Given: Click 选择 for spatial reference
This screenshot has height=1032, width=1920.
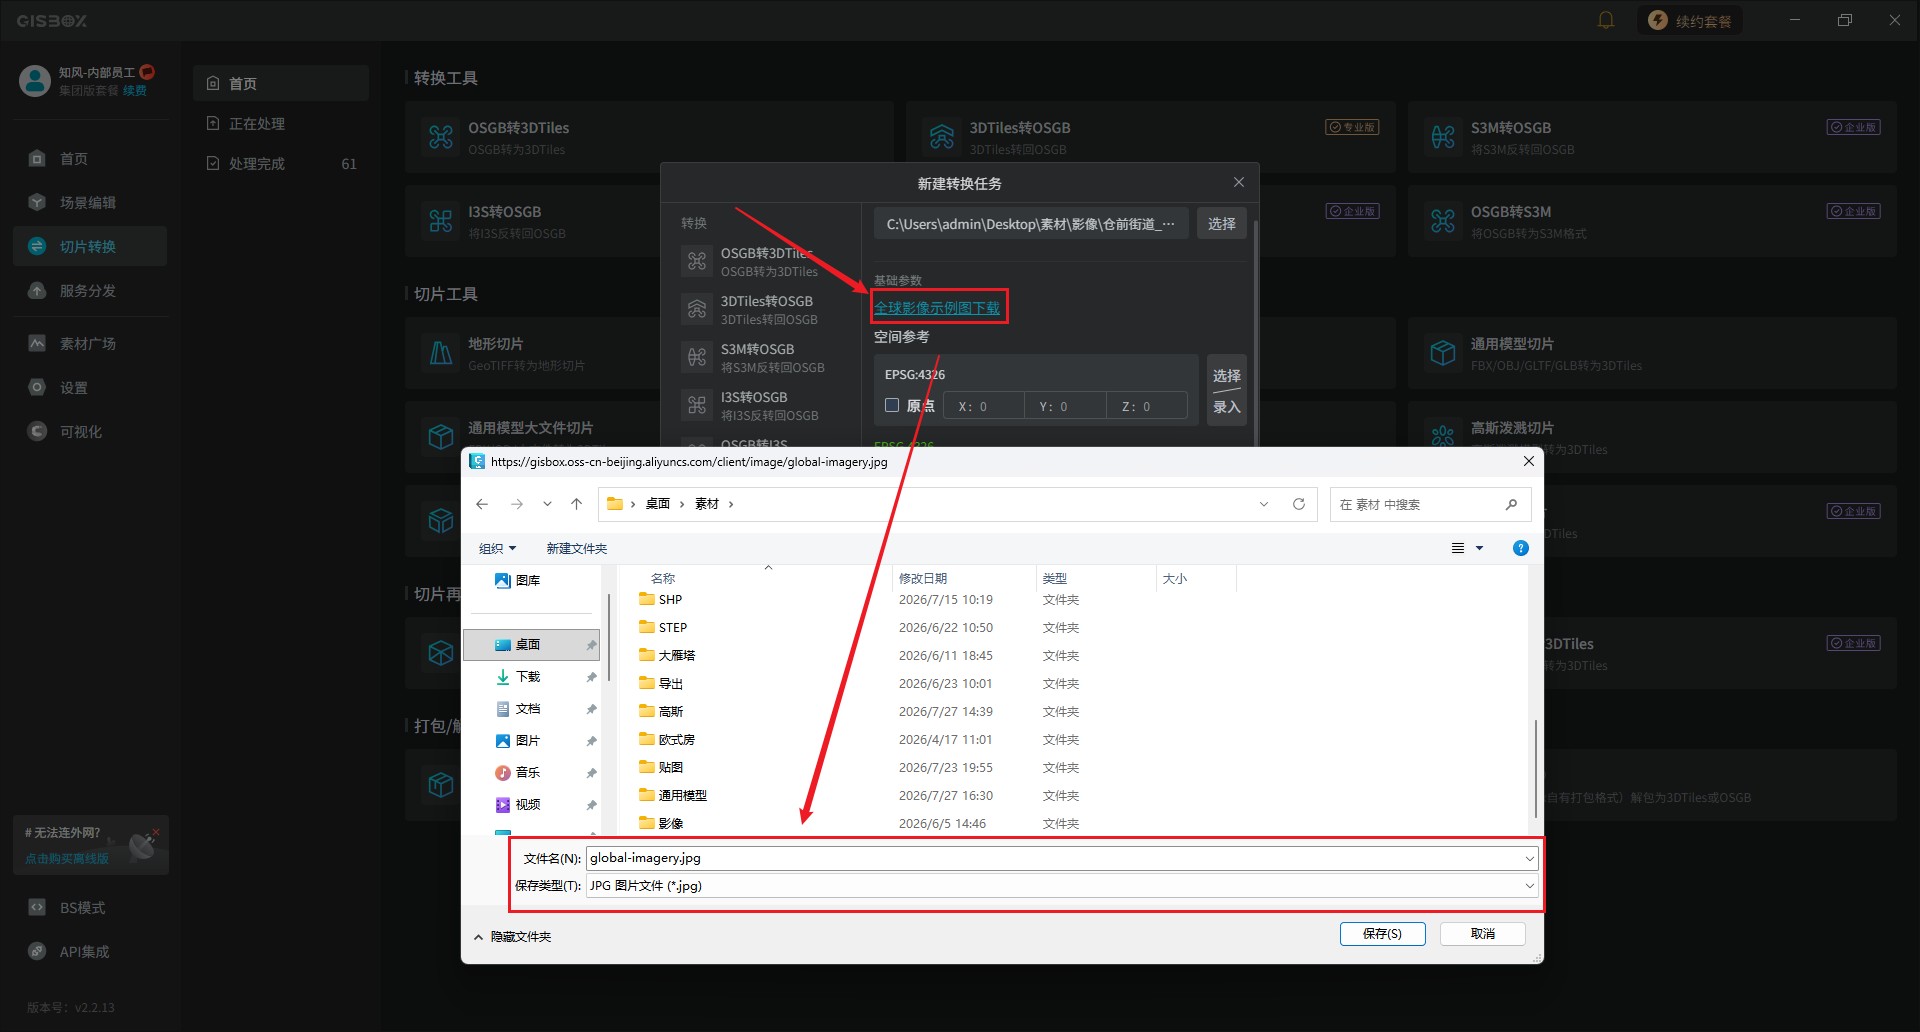Looking at the screenshot, I should point(1227,376).
